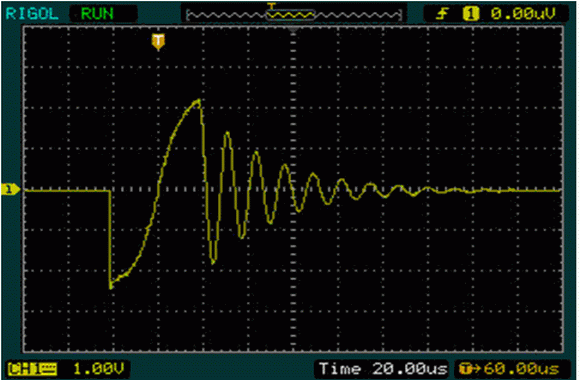The height and width of the screenshot is (380, 580).
Task: Click the trigger offset T arrow icon
Action: point(469,369)
